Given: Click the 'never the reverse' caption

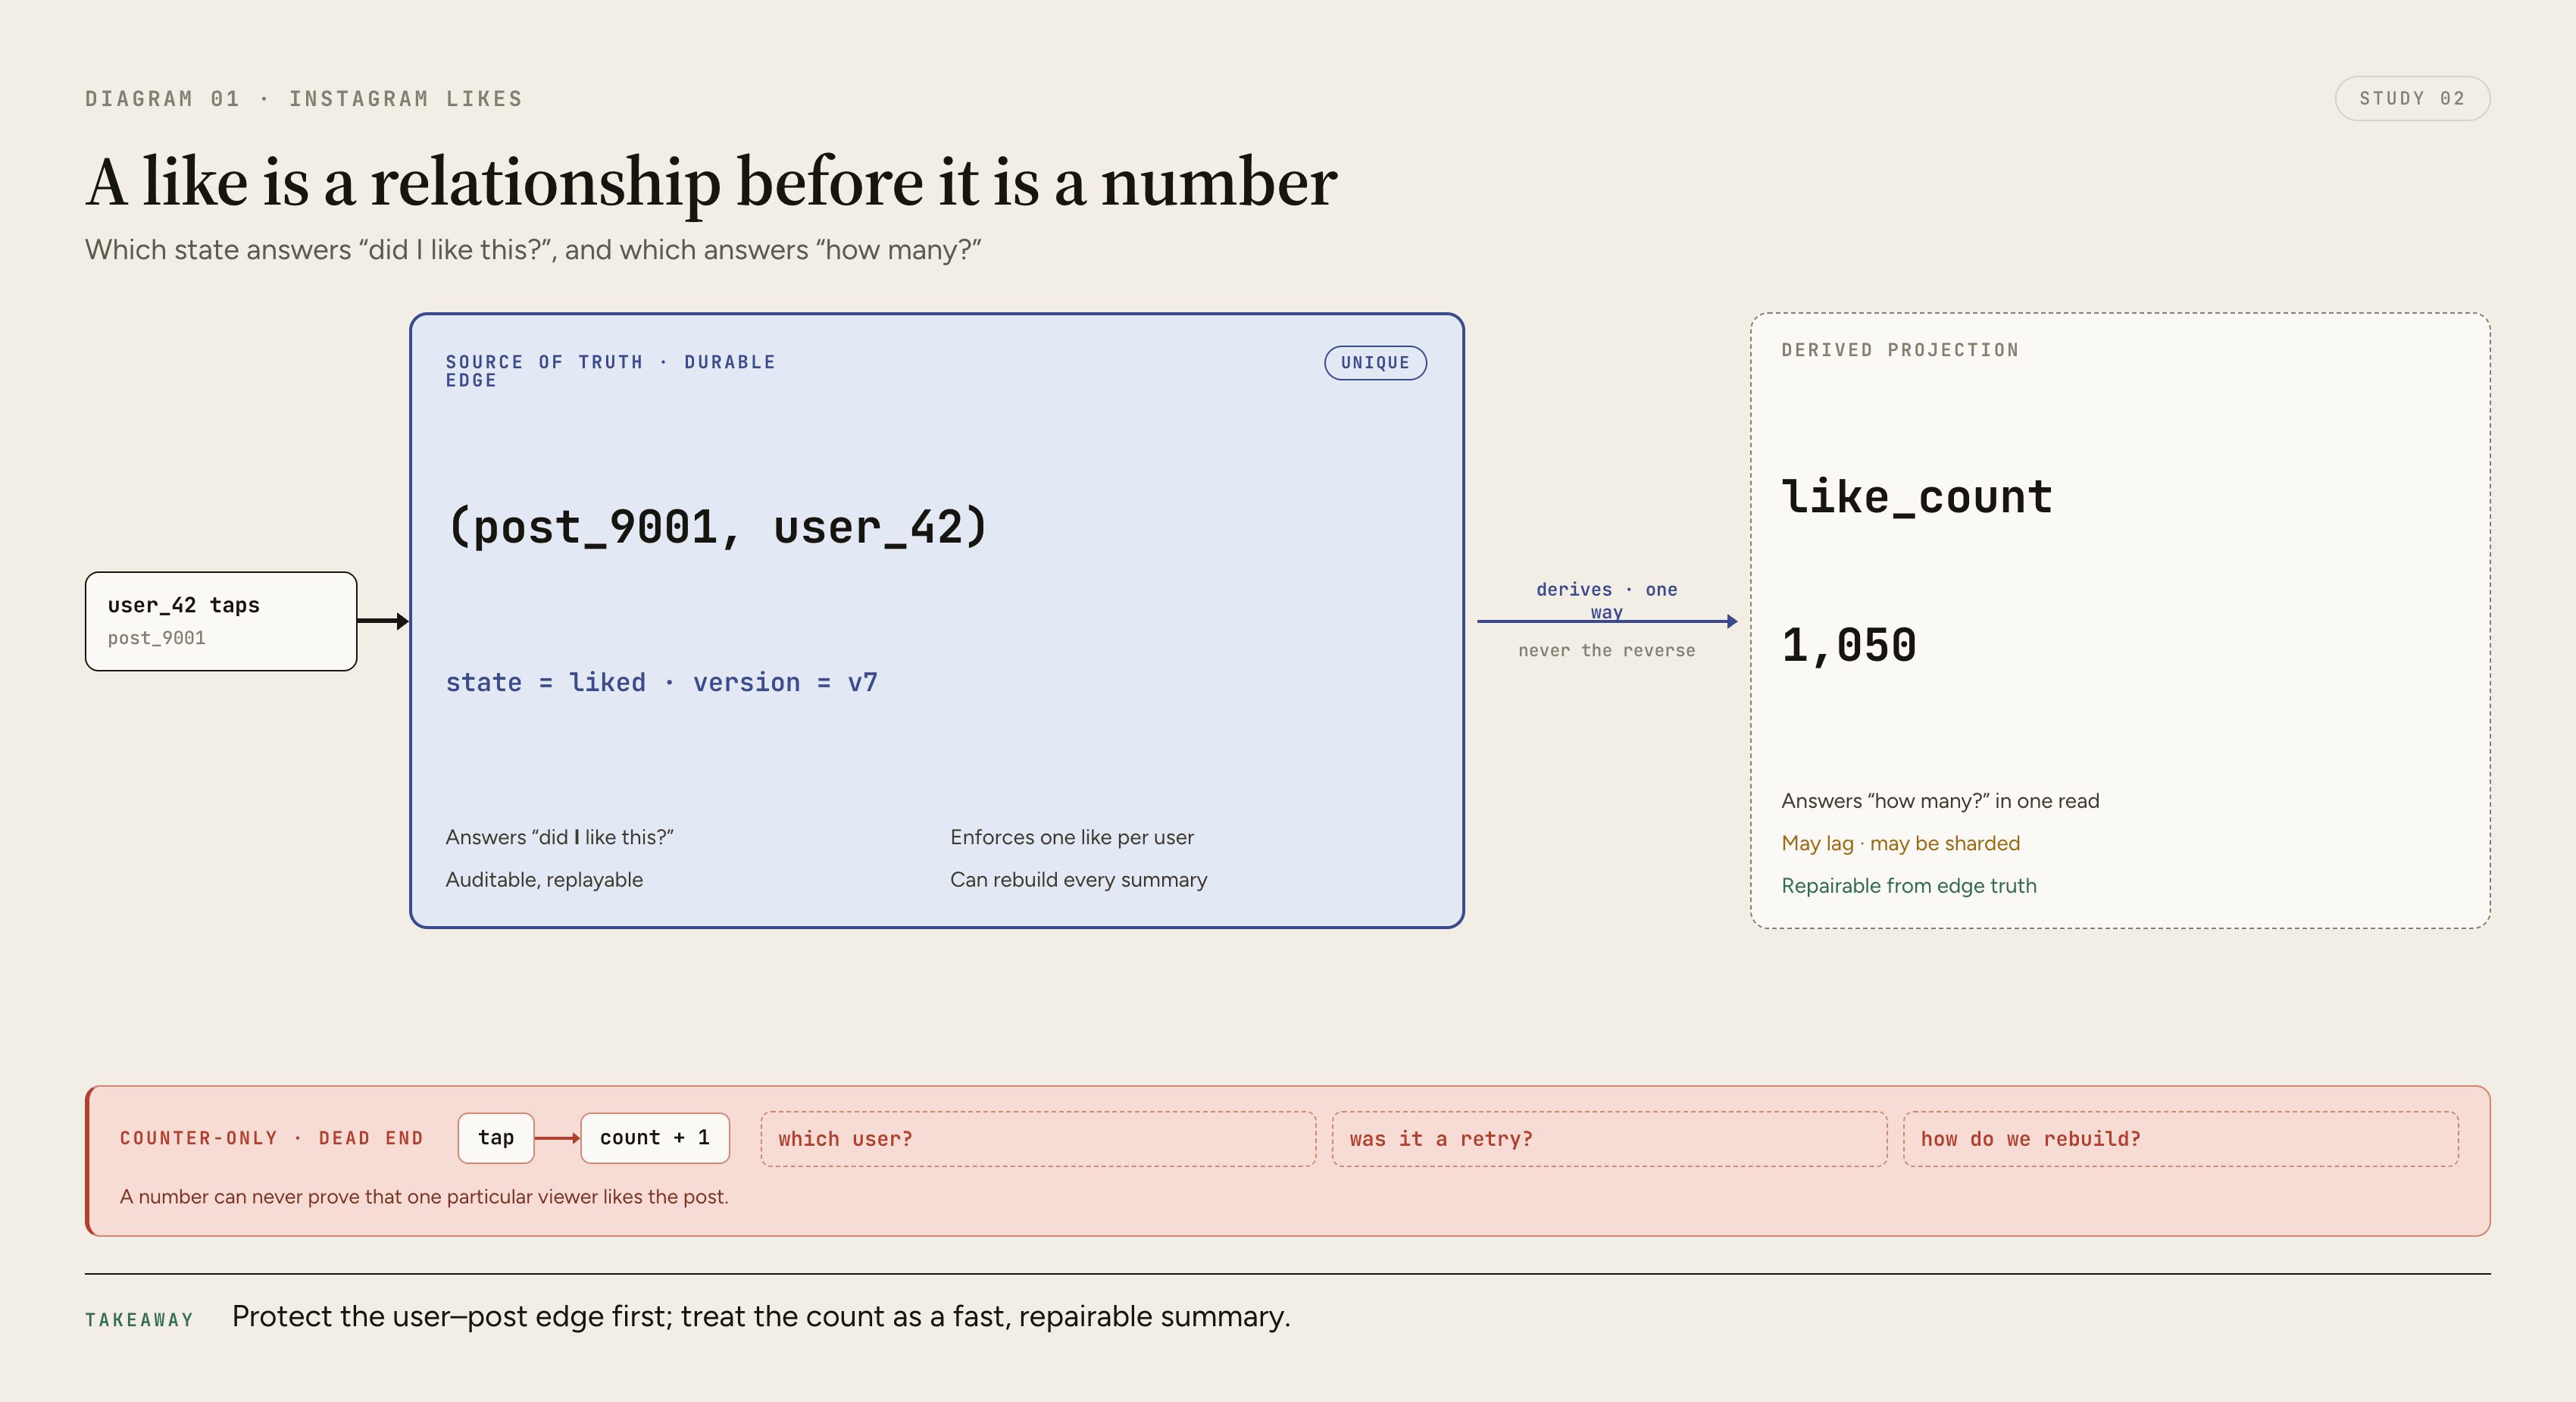Looking at the screenshot, I should coord(1606,650).
